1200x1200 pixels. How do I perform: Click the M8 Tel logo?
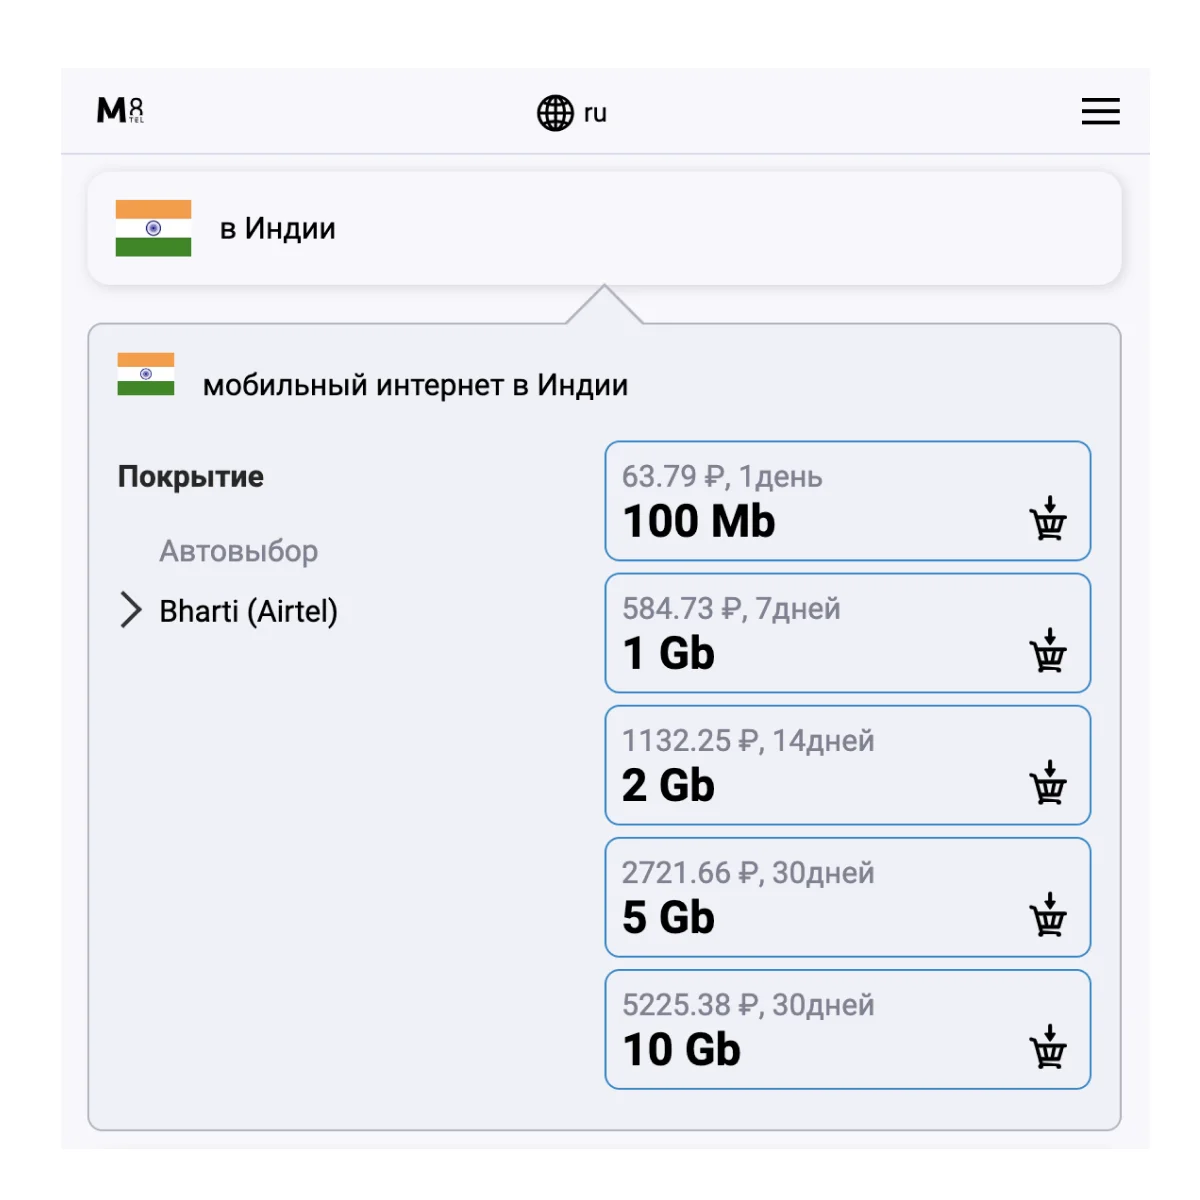click(x=120, y=110)
